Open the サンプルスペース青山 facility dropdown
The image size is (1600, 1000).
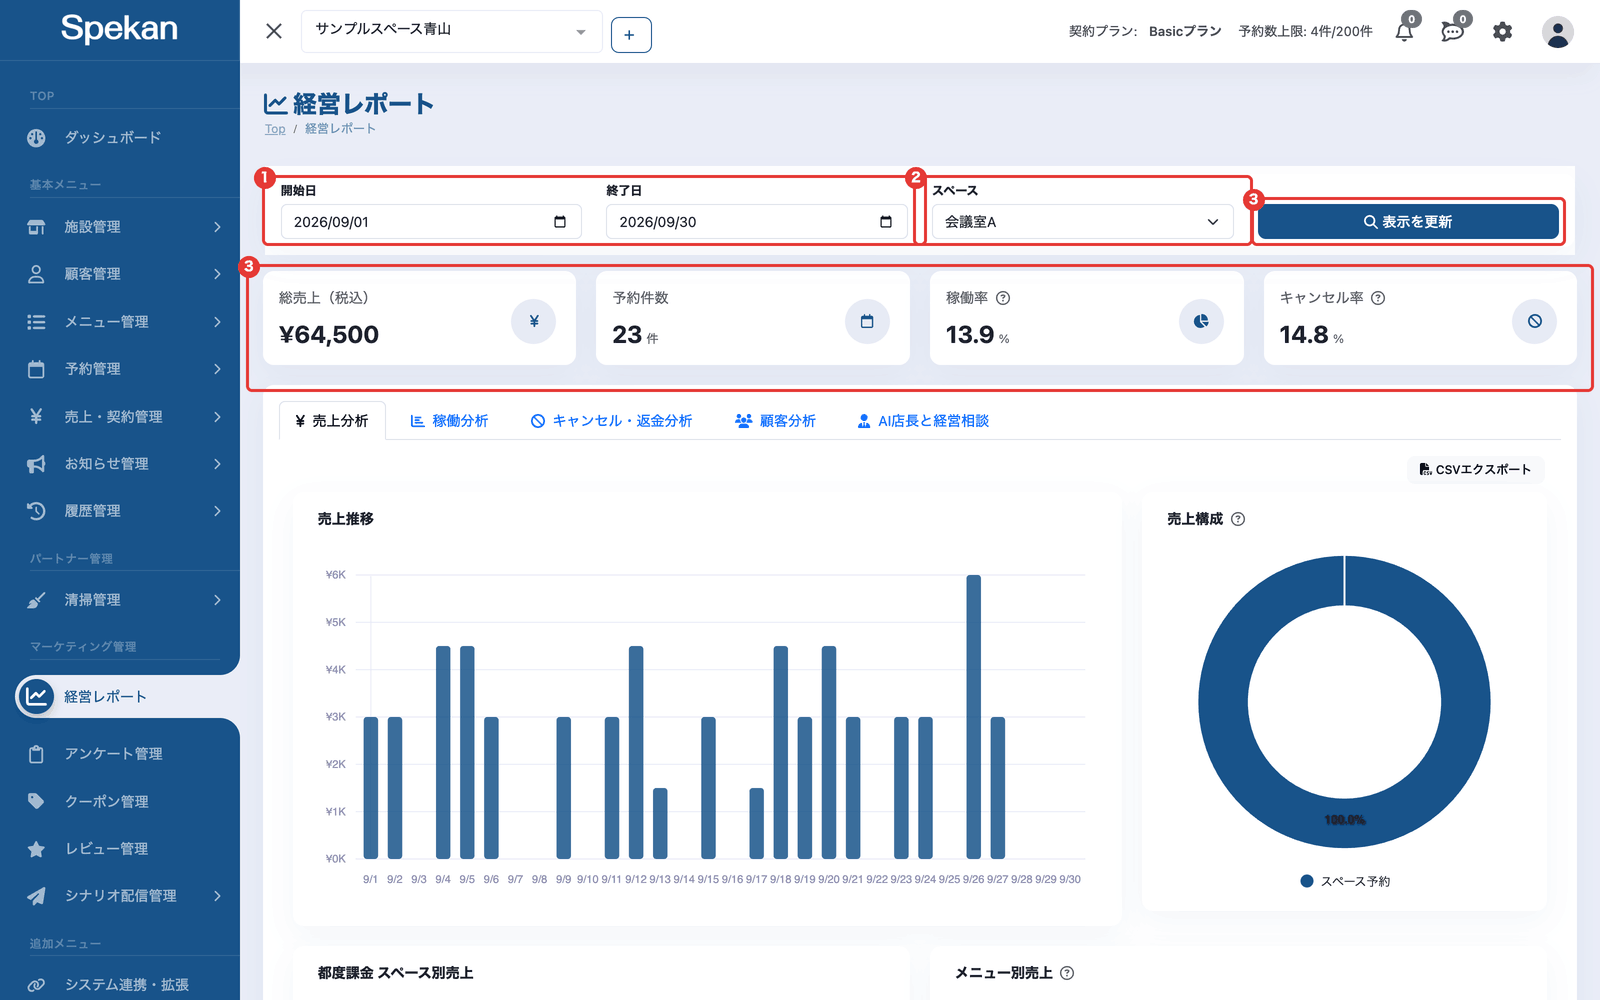click(x=452, y=31)
